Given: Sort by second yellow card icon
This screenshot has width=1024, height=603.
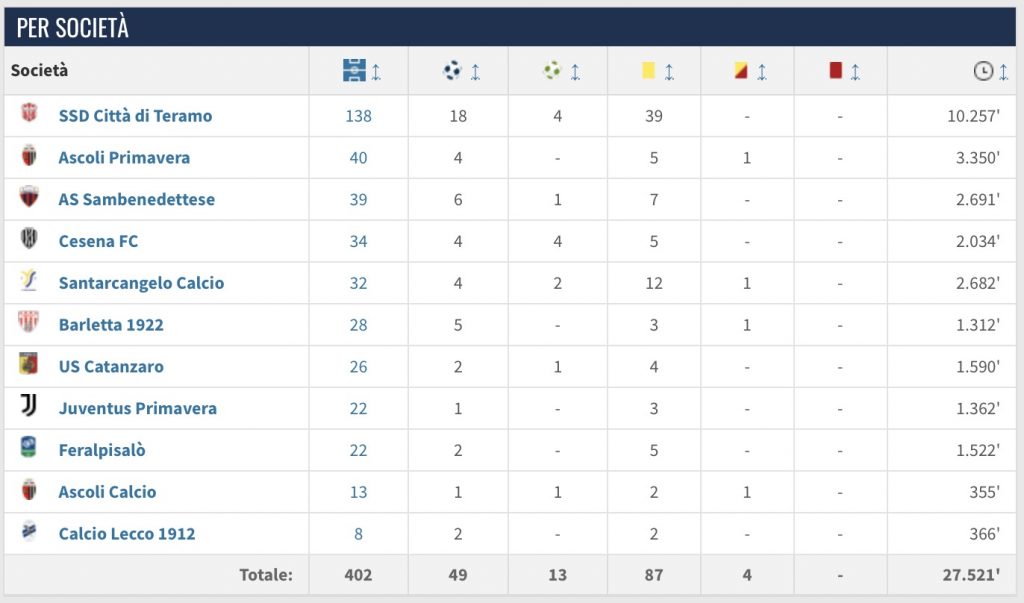Looking at the screenshot, I should pyautogui.click(x=742, y=71).
